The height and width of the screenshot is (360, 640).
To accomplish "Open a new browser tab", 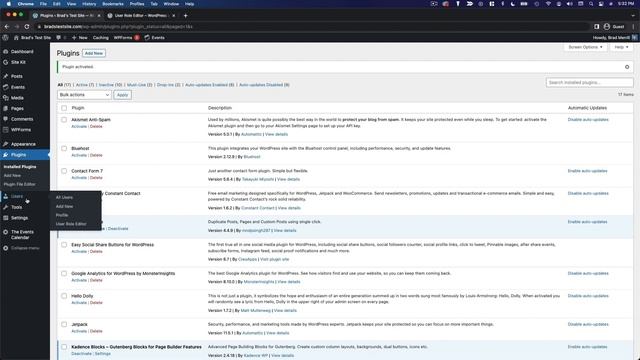I will pyautogui.click(x=185, y=16).
